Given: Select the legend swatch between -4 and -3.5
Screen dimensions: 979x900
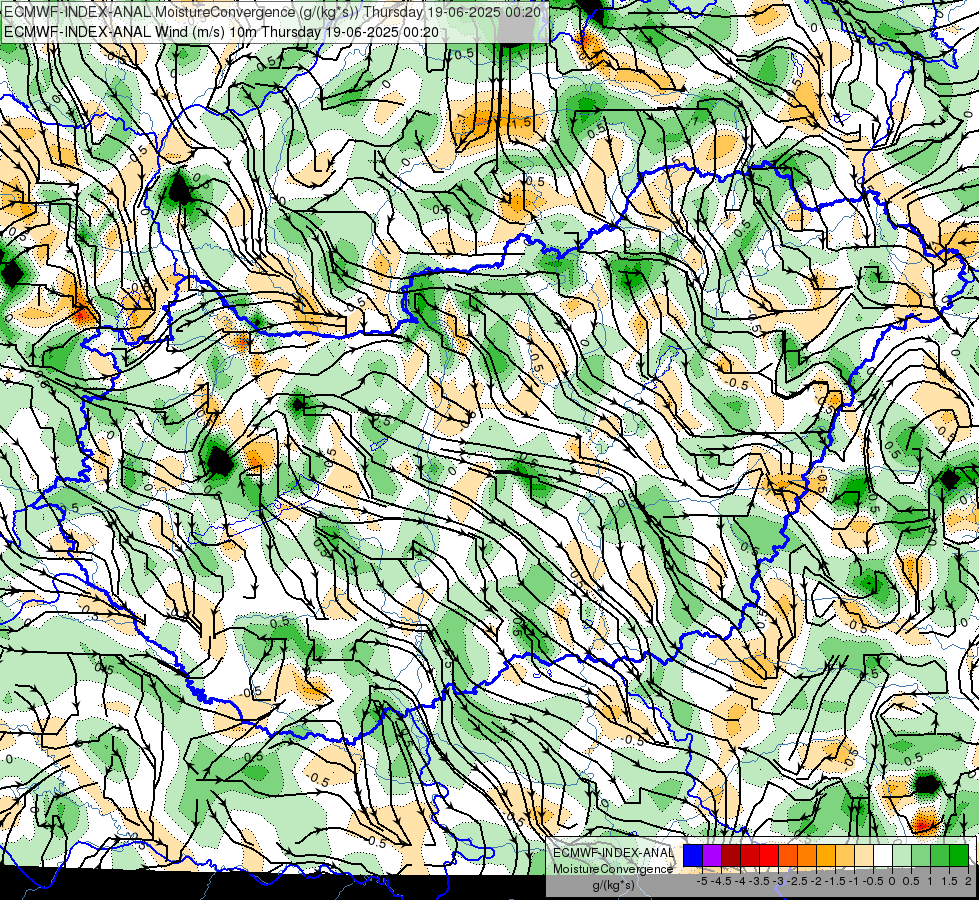Looking at the screenshot, I should tap(750, 856).
